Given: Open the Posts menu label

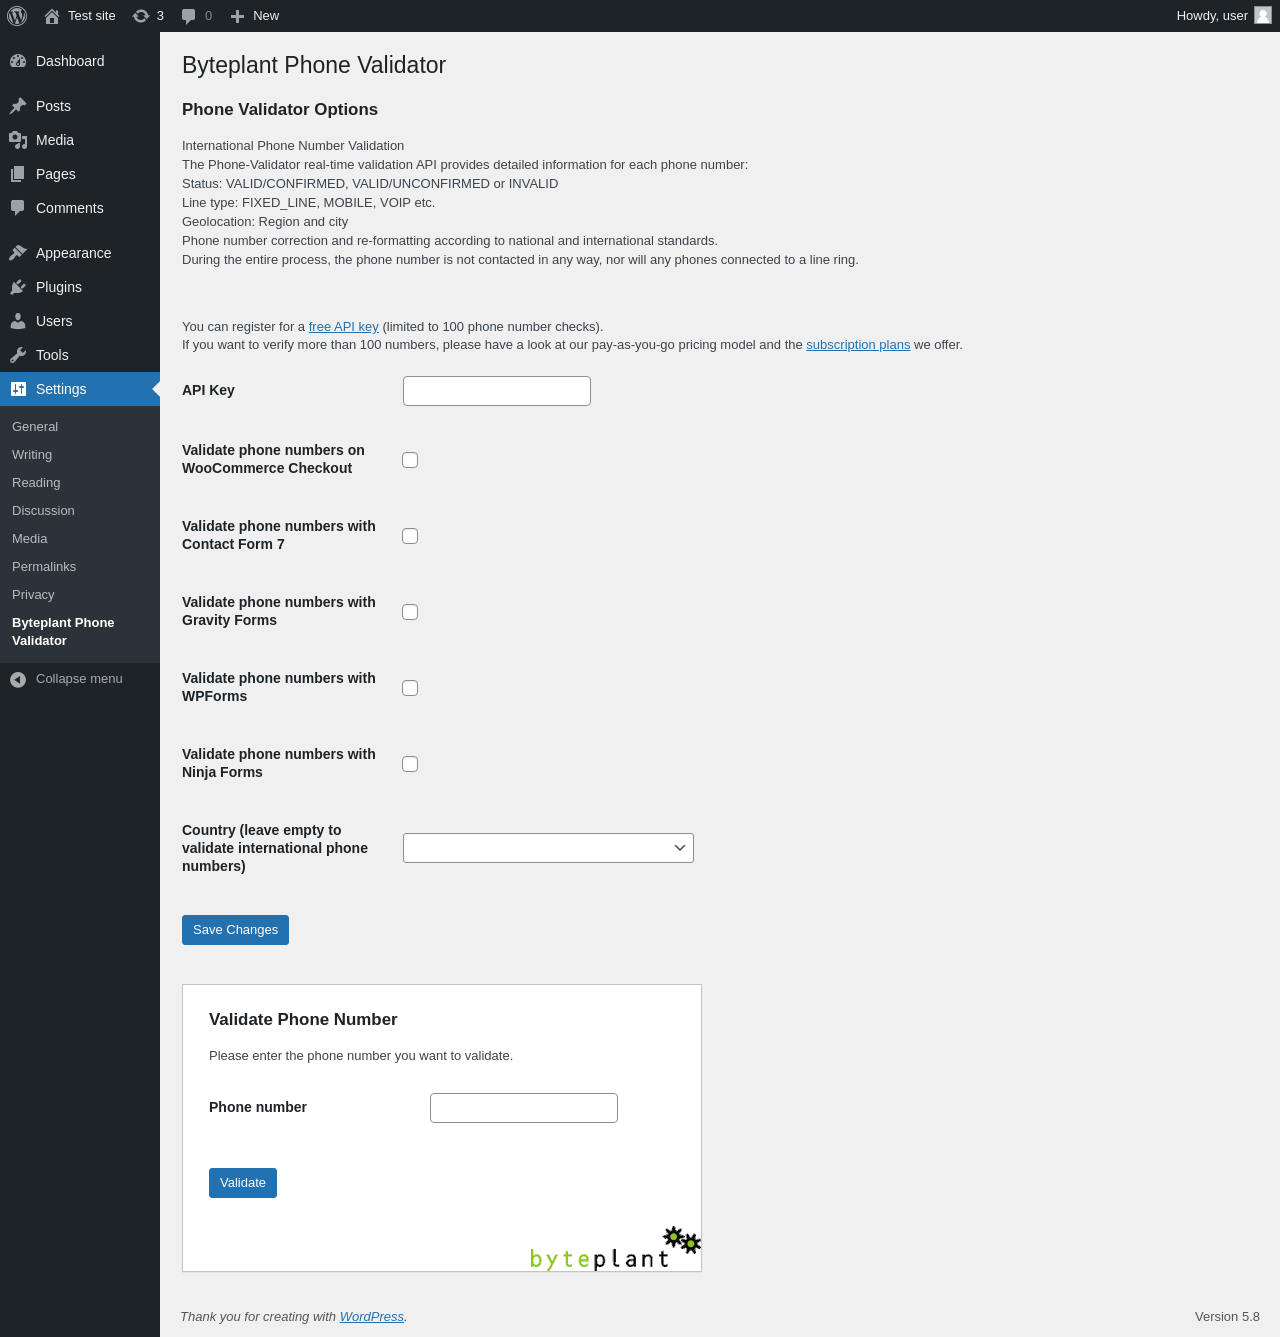Looking at the screenshot, I should coord(53,106).
